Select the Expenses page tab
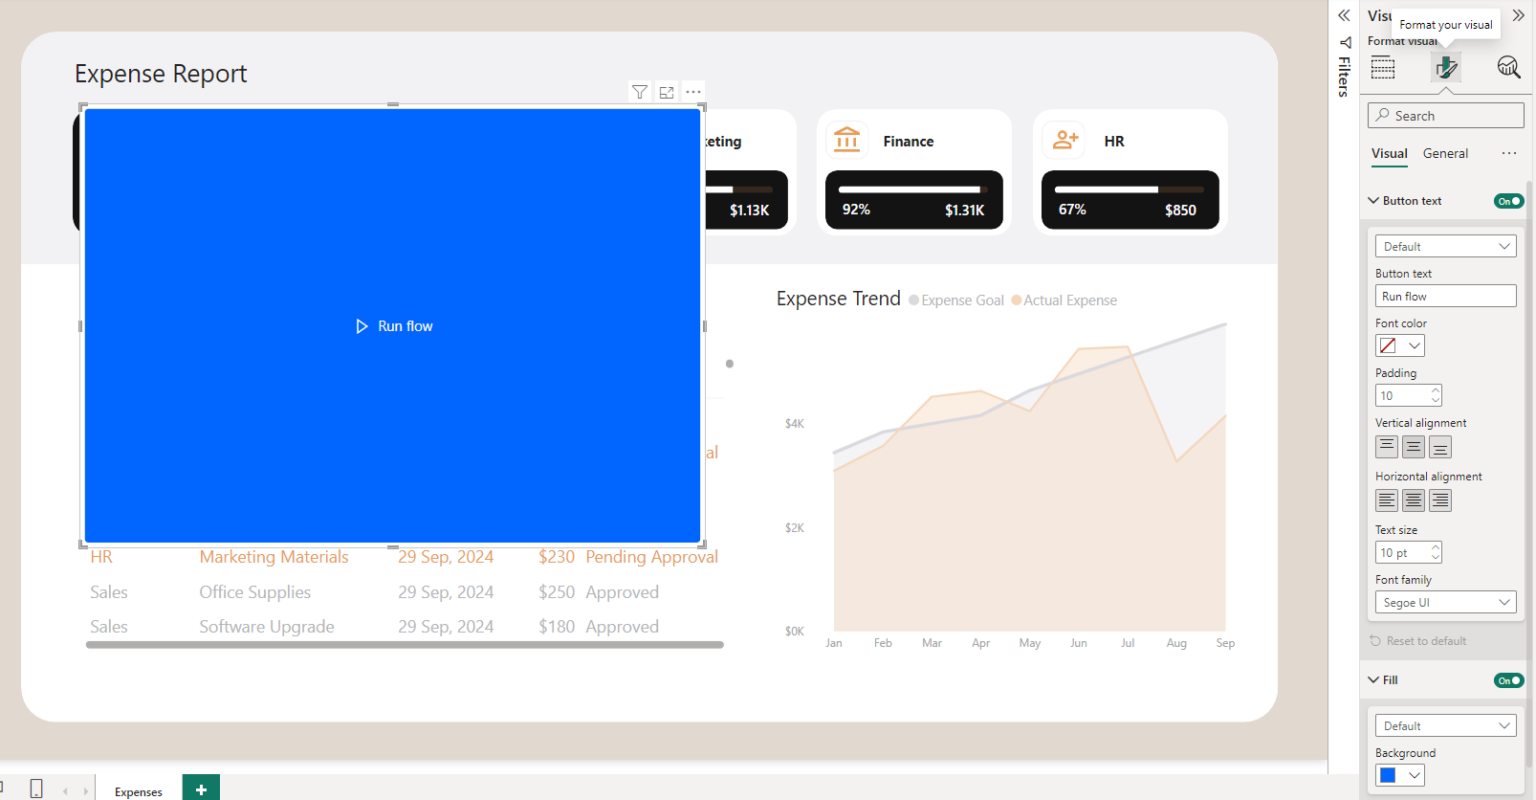The width and height of the screenshot is (1536, 800). (138, 790)
